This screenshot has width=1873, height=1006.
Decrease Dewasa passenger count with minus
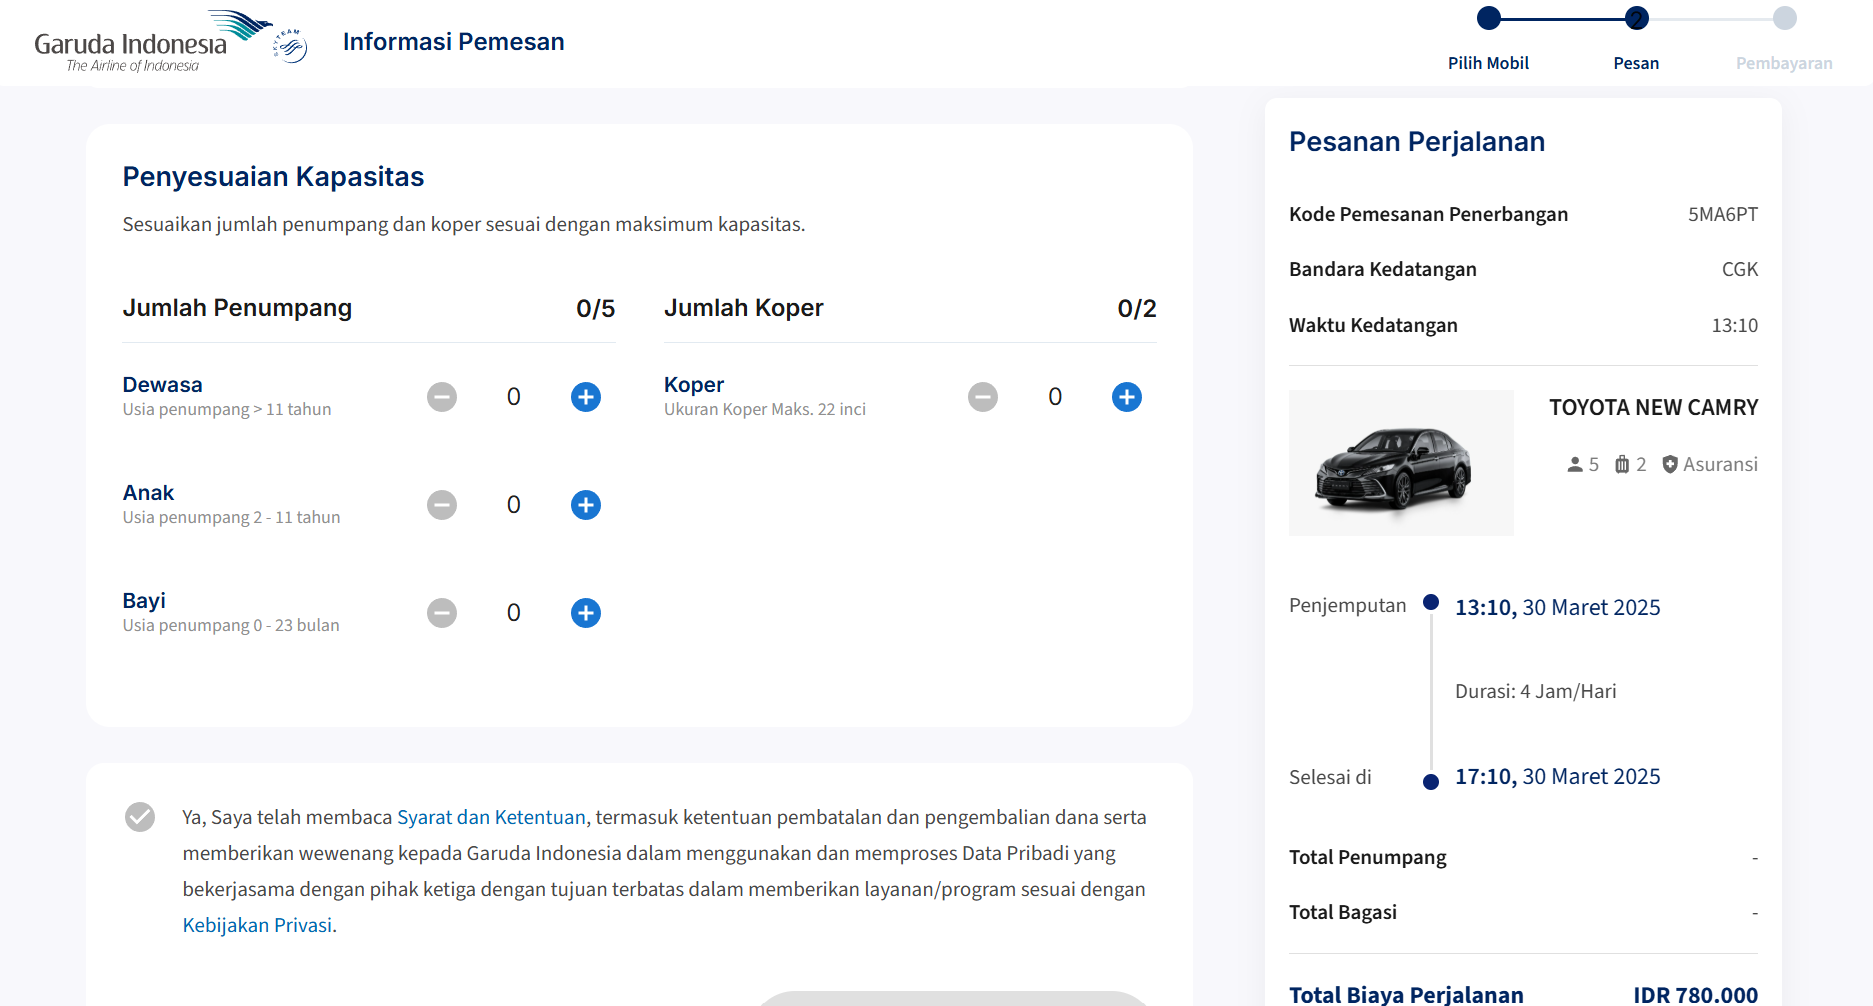click(x=442, y=397)
